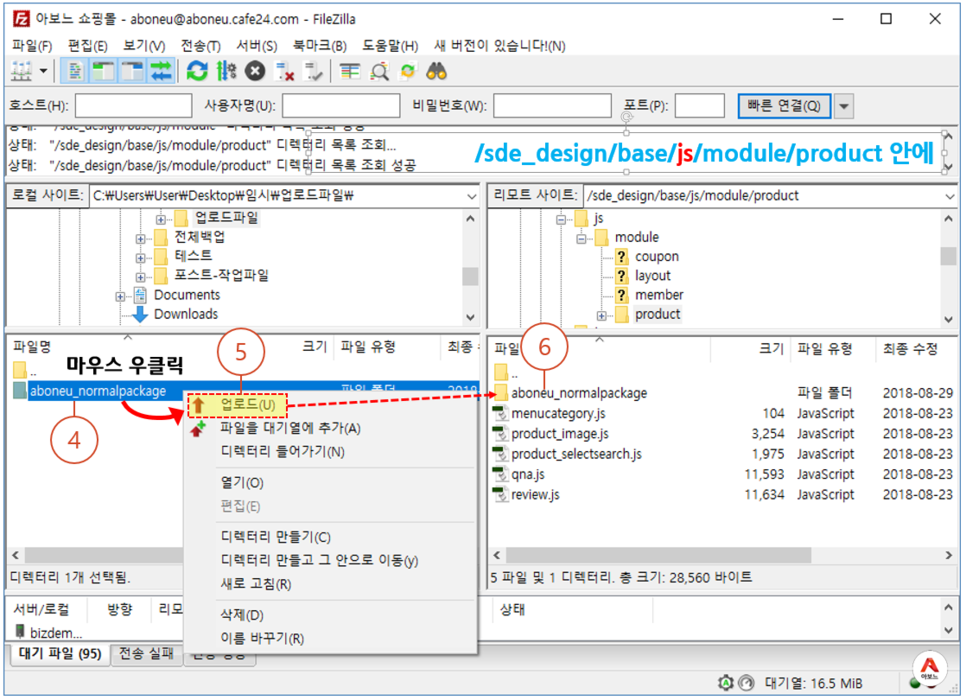
Task: Choose 파일을 대기열에 추가(A) menu entry
Action: (290, 428)
